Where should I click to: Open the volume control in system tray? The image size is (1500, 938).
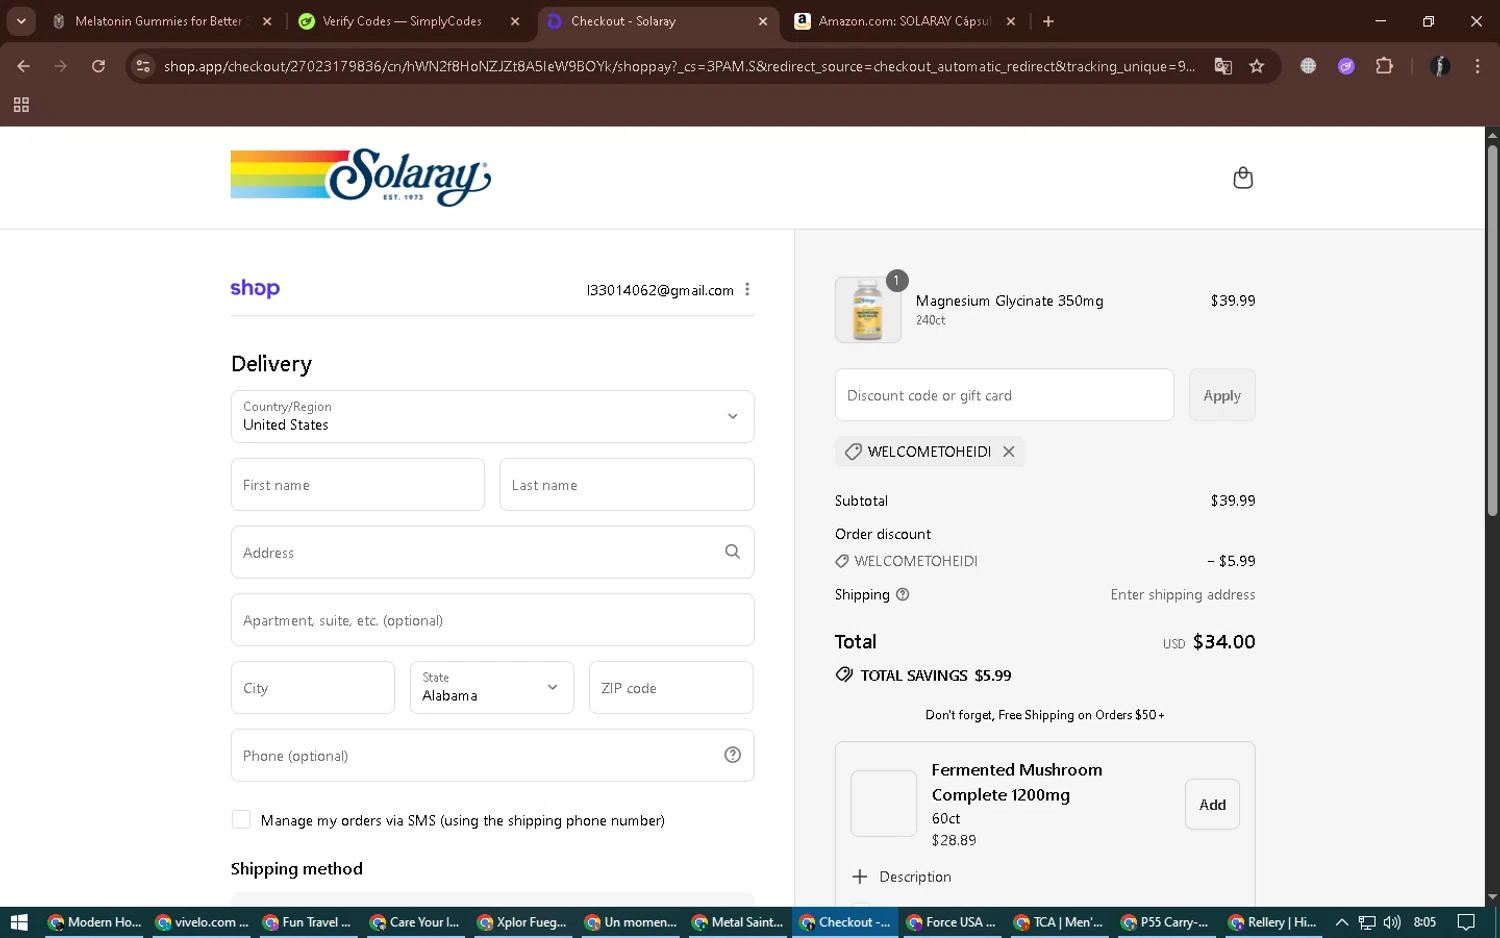(1392, 922)
